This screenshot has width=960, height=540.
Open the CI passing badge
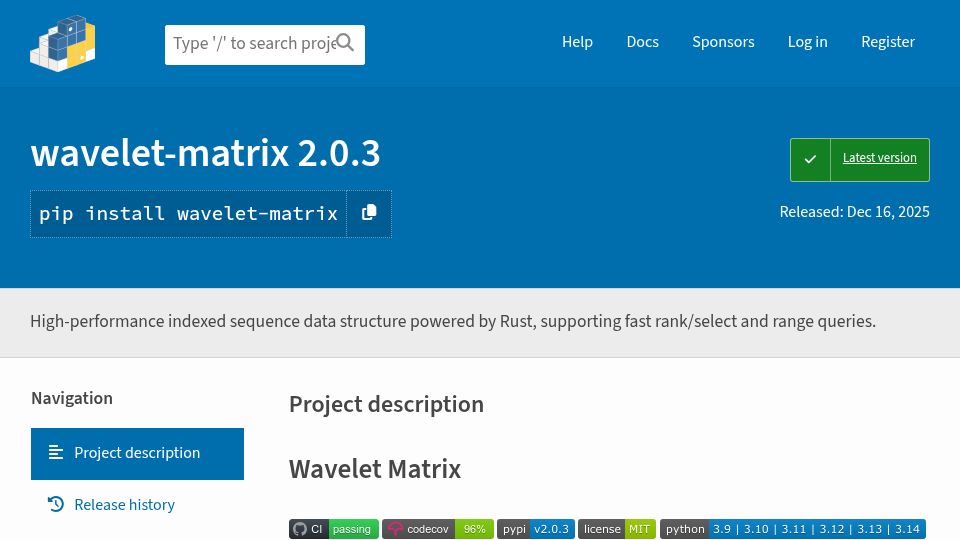[x=334, y=529]
